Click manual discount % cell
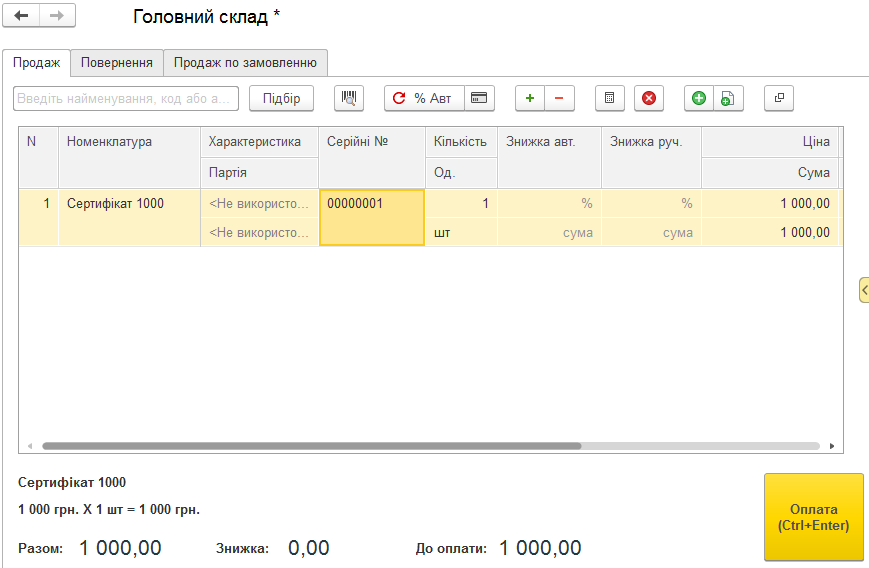 [651, 203]
